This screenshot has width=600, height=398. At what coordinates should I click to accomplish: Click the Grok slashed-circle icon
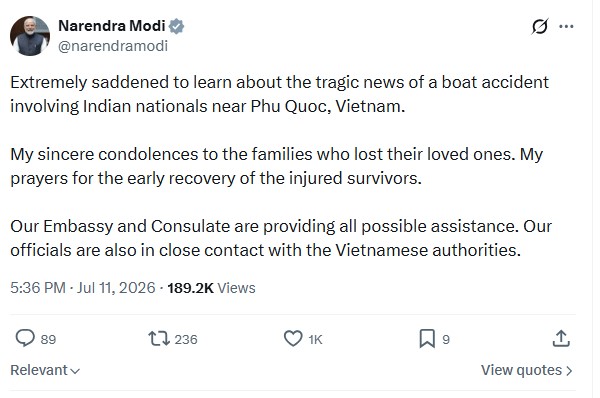pyautogui.click(x=540, y=26)
